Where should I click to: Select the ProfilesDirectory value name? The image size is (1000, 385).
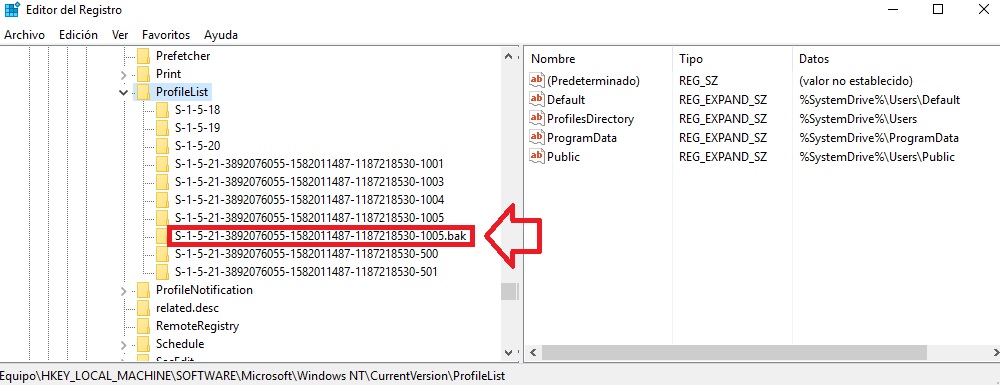[x=591, y=119]
